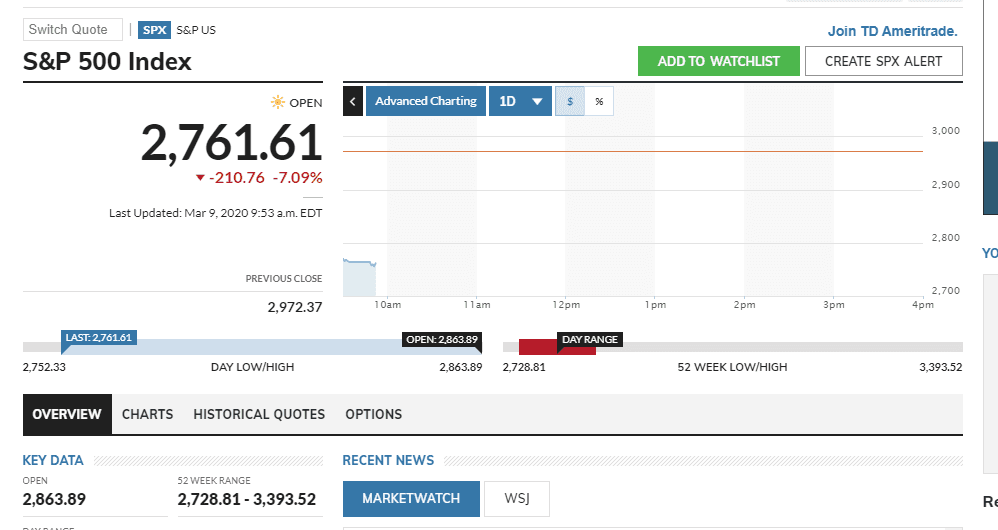Screen dimensions: 998x530
Task: Click Add to Watchlist button
Action: click(718, 61)
